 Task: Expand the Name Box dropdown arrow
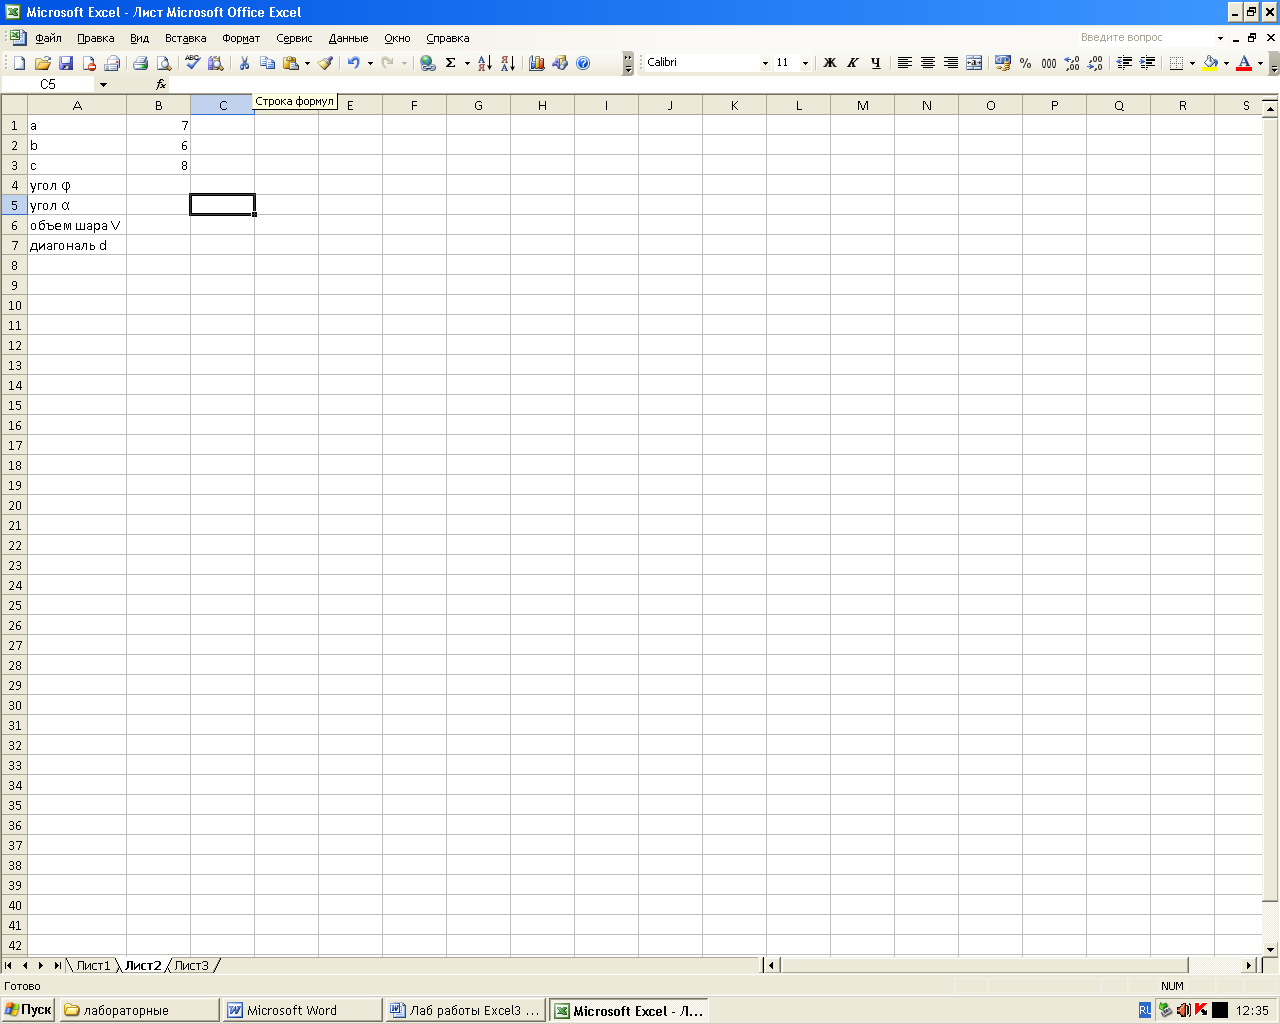click(x=103, y=85)
